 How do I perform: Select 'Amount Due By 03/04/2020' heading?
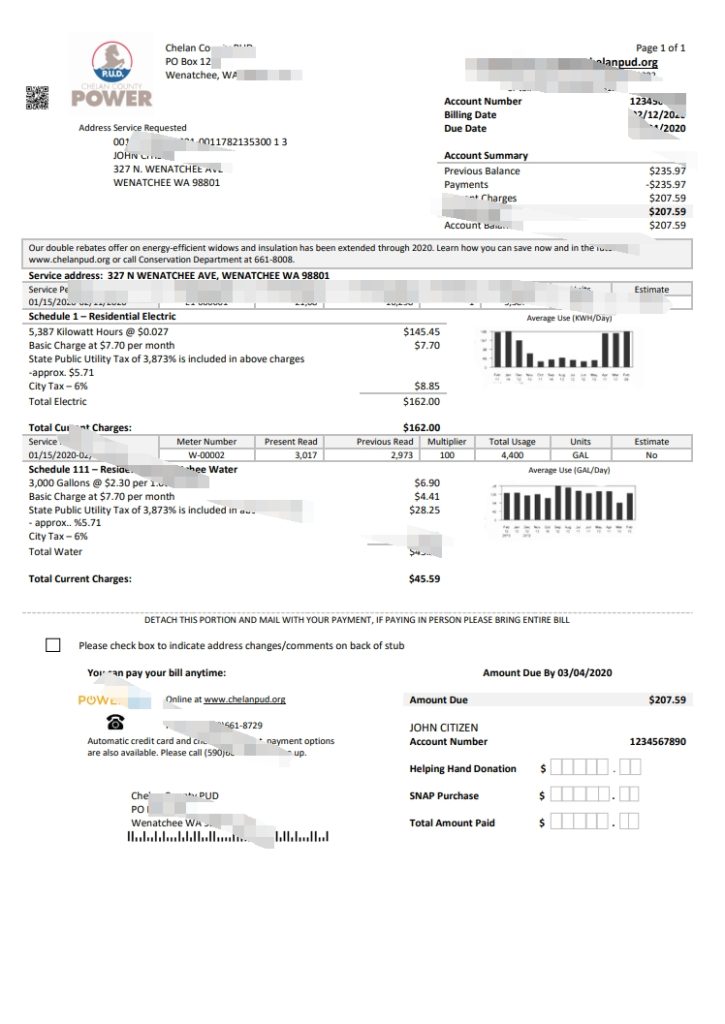547,673
